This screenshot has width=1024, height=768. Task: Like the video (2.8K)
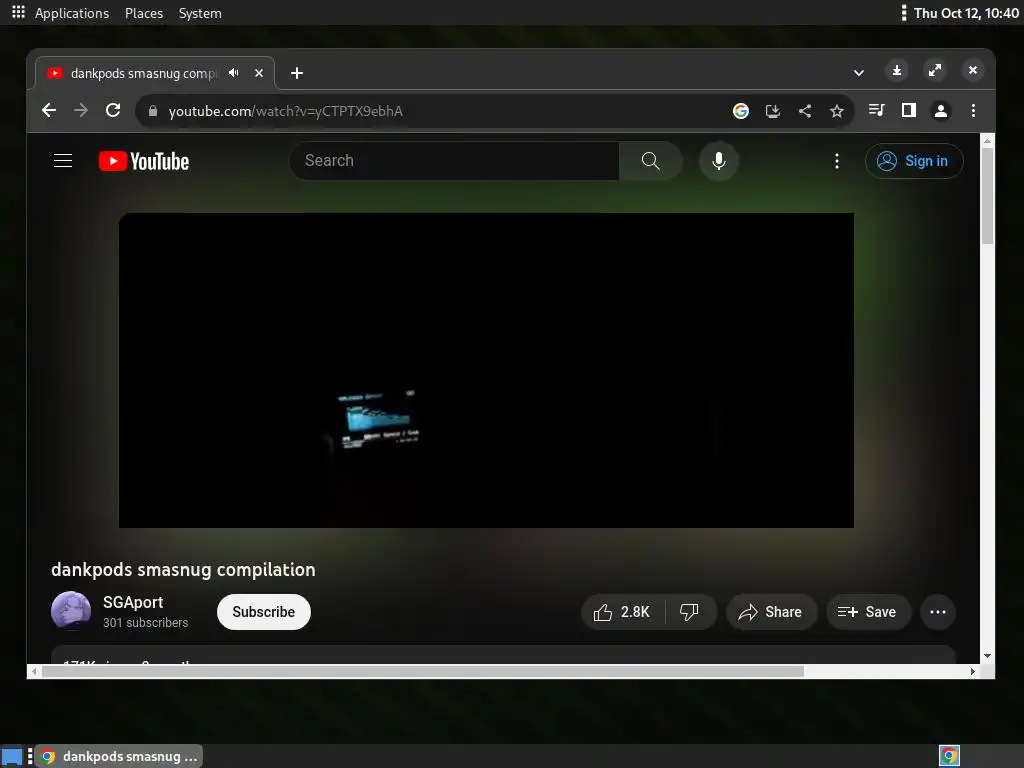pyautogui.click(x=622, y=612)
